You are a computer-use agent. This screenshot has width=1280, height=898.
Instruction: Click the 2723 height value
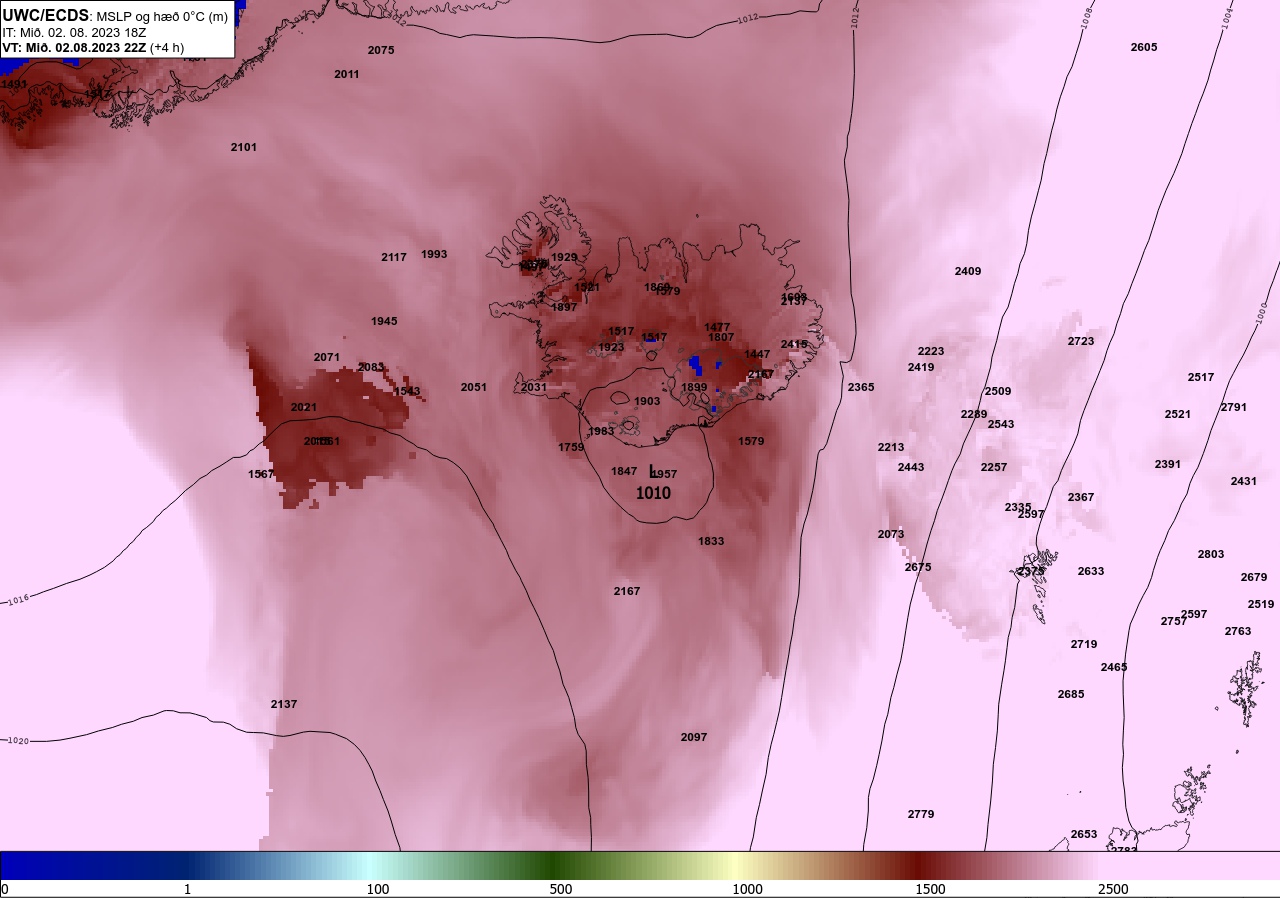tap(1081, 341)
